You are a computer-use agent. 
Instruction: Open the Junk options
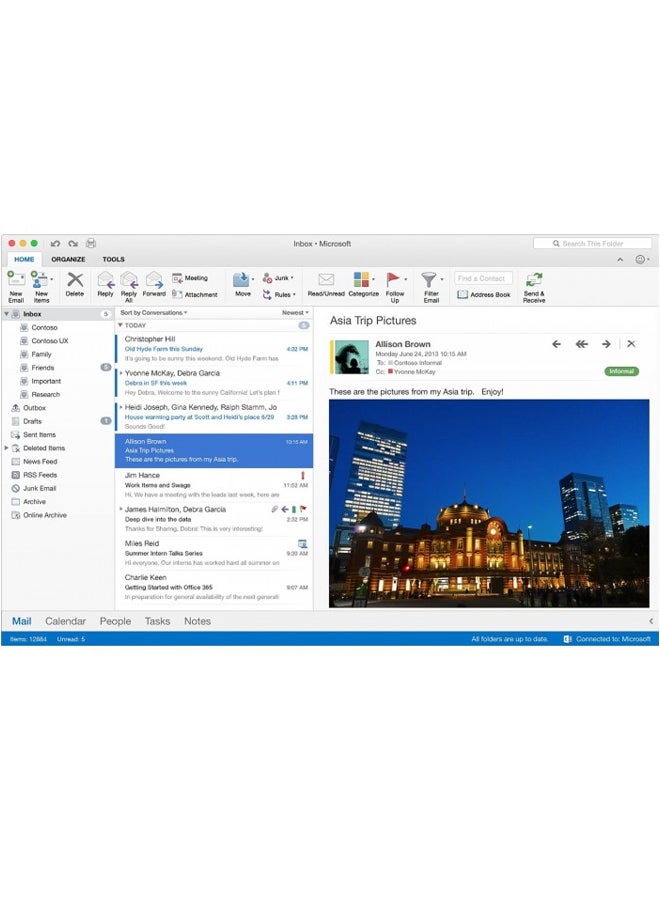pyautogui.click(x=278, y=278)
